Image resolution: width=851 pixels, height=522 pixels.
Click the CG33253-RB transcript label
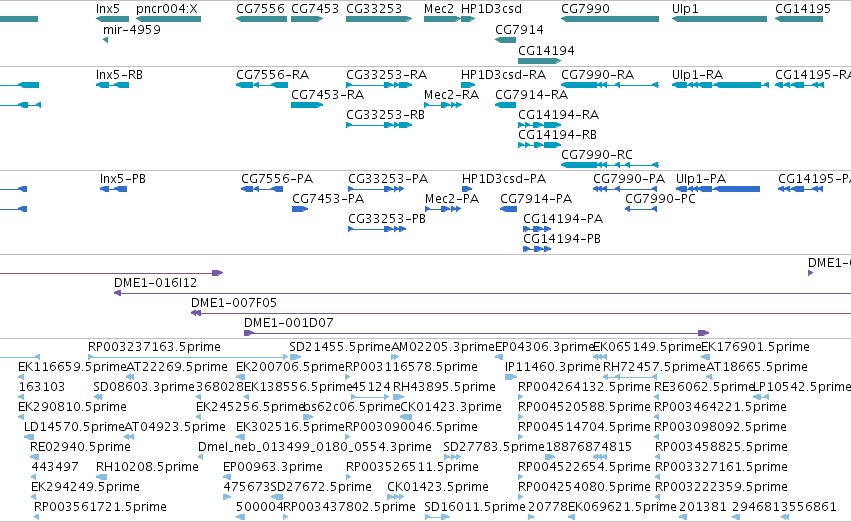pyautogui.click(x=385, y=114)
